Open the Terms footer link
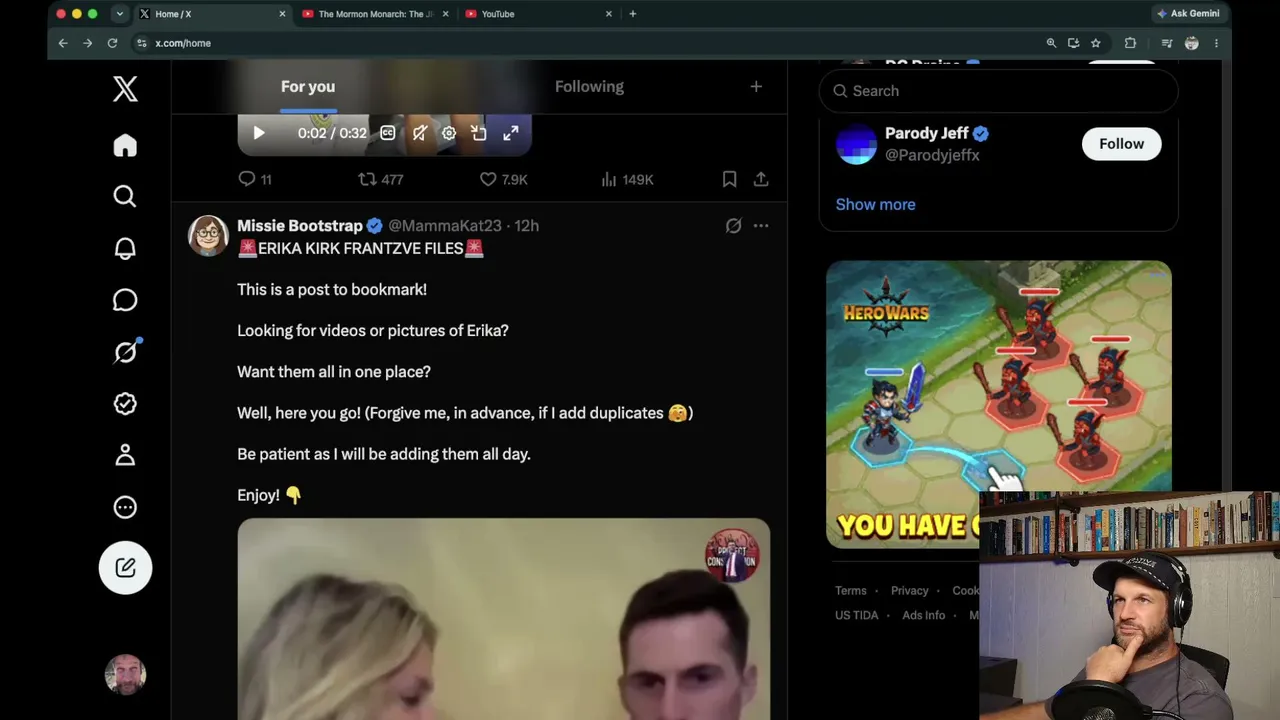Image resolution: width=1280 pixels, height=720 pixels. pos(851,591)
